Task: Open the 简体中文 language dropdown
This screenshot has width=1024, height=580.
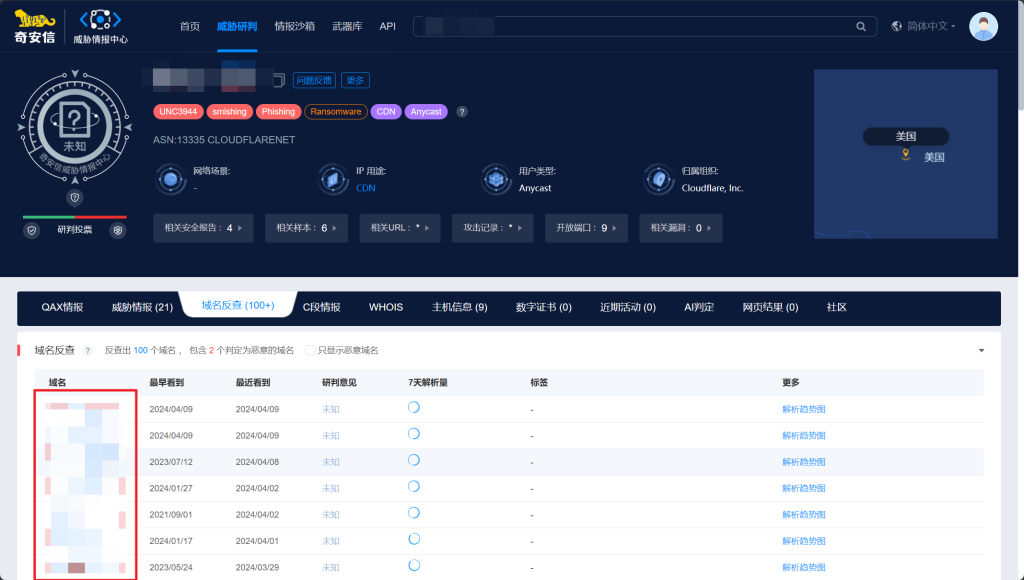Action: [923, 27]
